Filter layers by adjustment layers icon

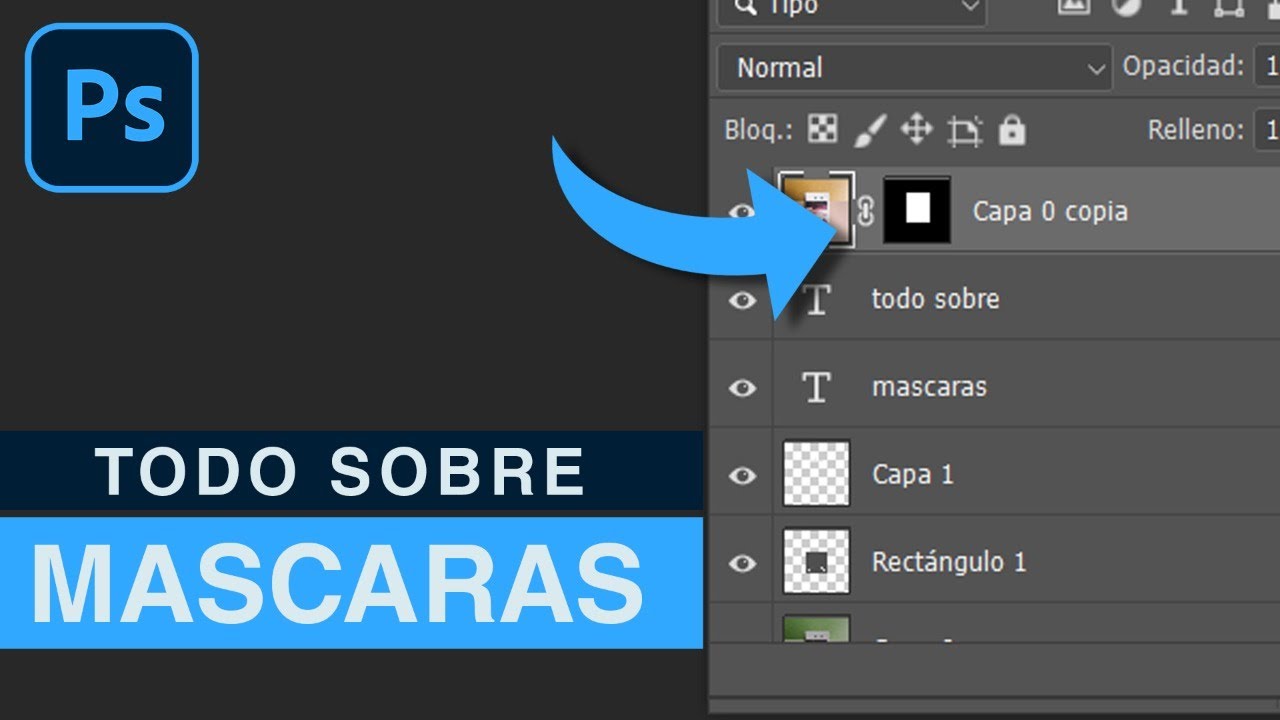[x=1127, y=7]
